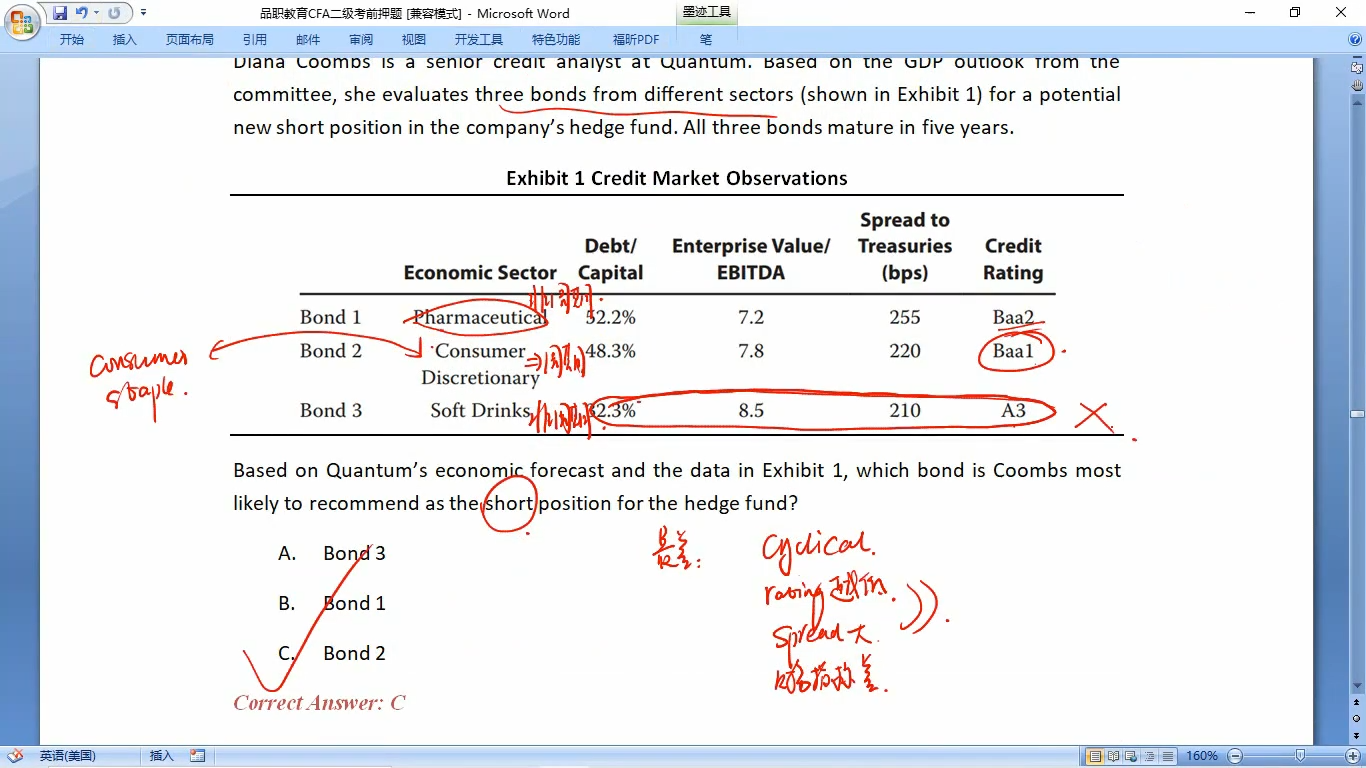
Task: Click the Credit Rating column header
Action: pos(1013,259)
